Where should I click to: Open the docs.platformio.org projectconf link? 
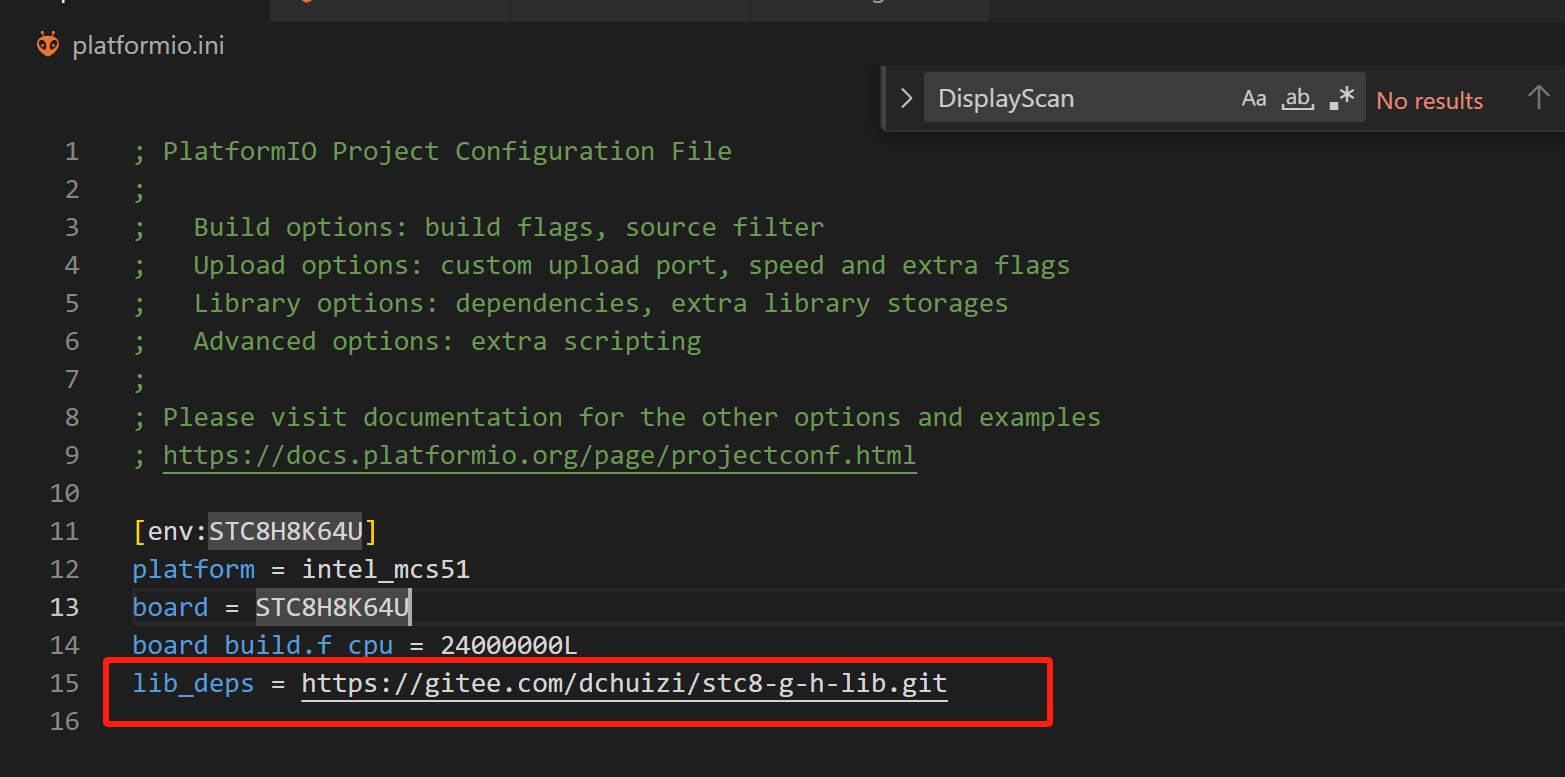pyautogui.click(x=539, y=456)
